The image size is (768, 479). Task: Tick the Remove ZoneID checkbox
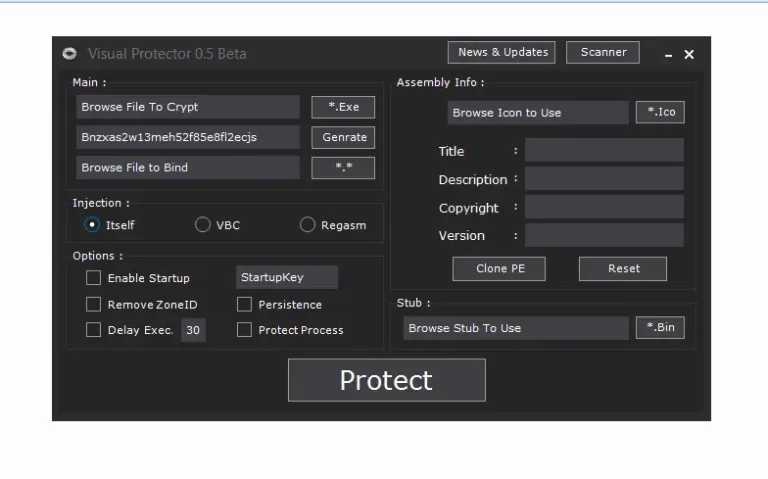[94, 304]
